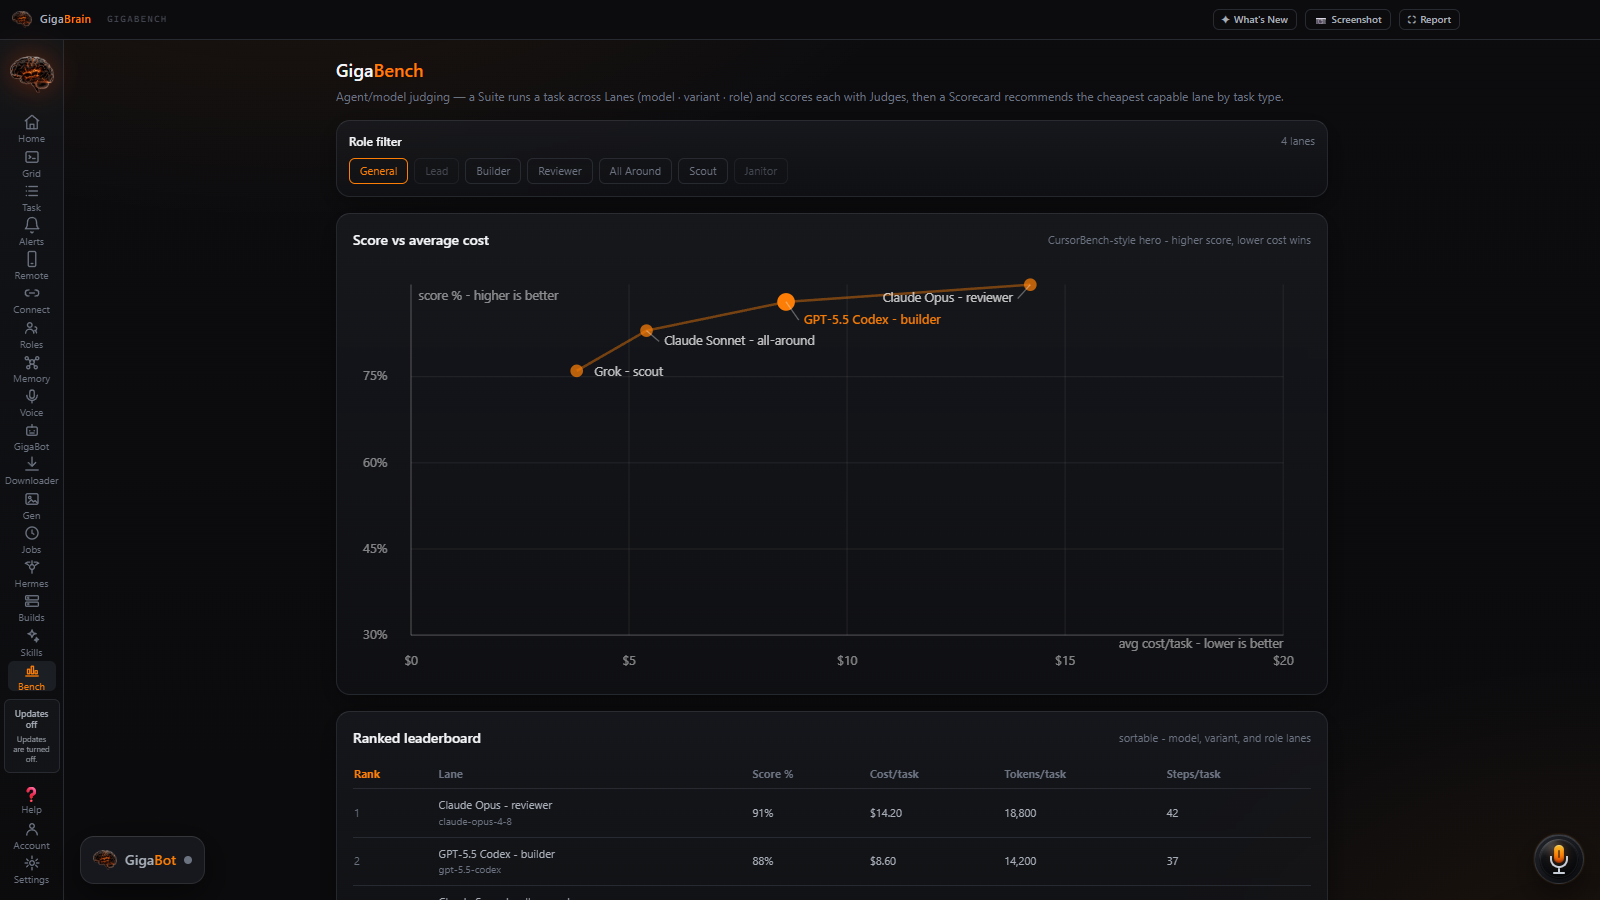This screenshot has width=1600, height=900.
Task: Click the Claude Sonnet - all-around chart point
Action: [x=647, y=330]
